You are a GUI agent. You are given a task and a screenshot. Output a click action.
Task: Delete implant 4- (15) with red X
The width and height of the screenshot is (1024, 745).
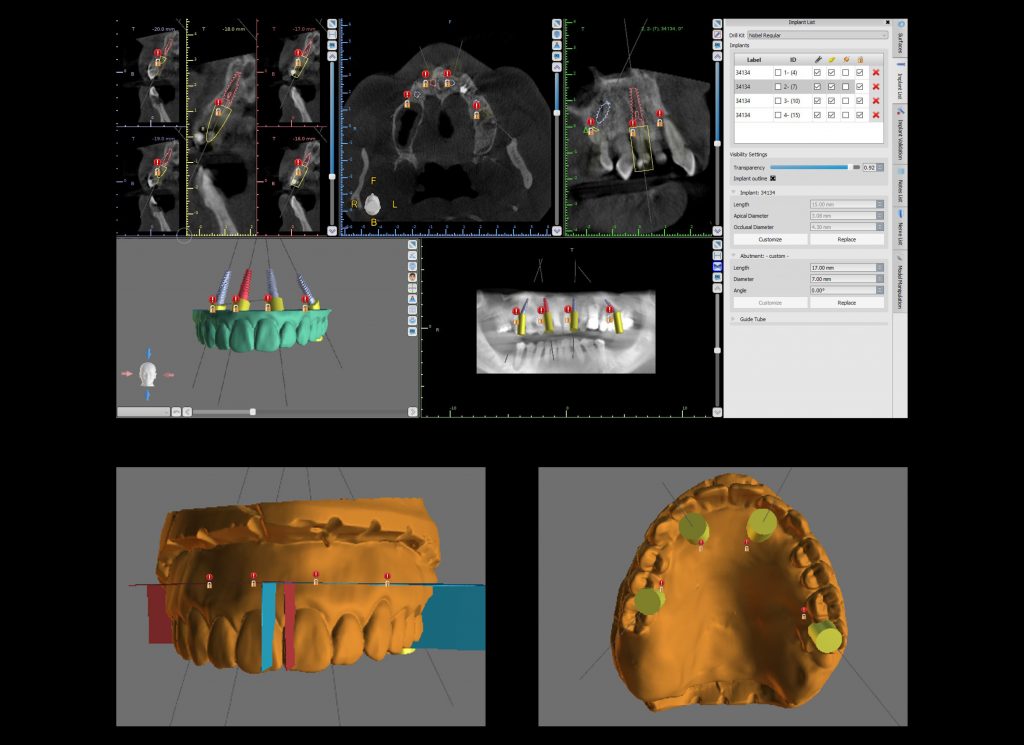point(876,115)
